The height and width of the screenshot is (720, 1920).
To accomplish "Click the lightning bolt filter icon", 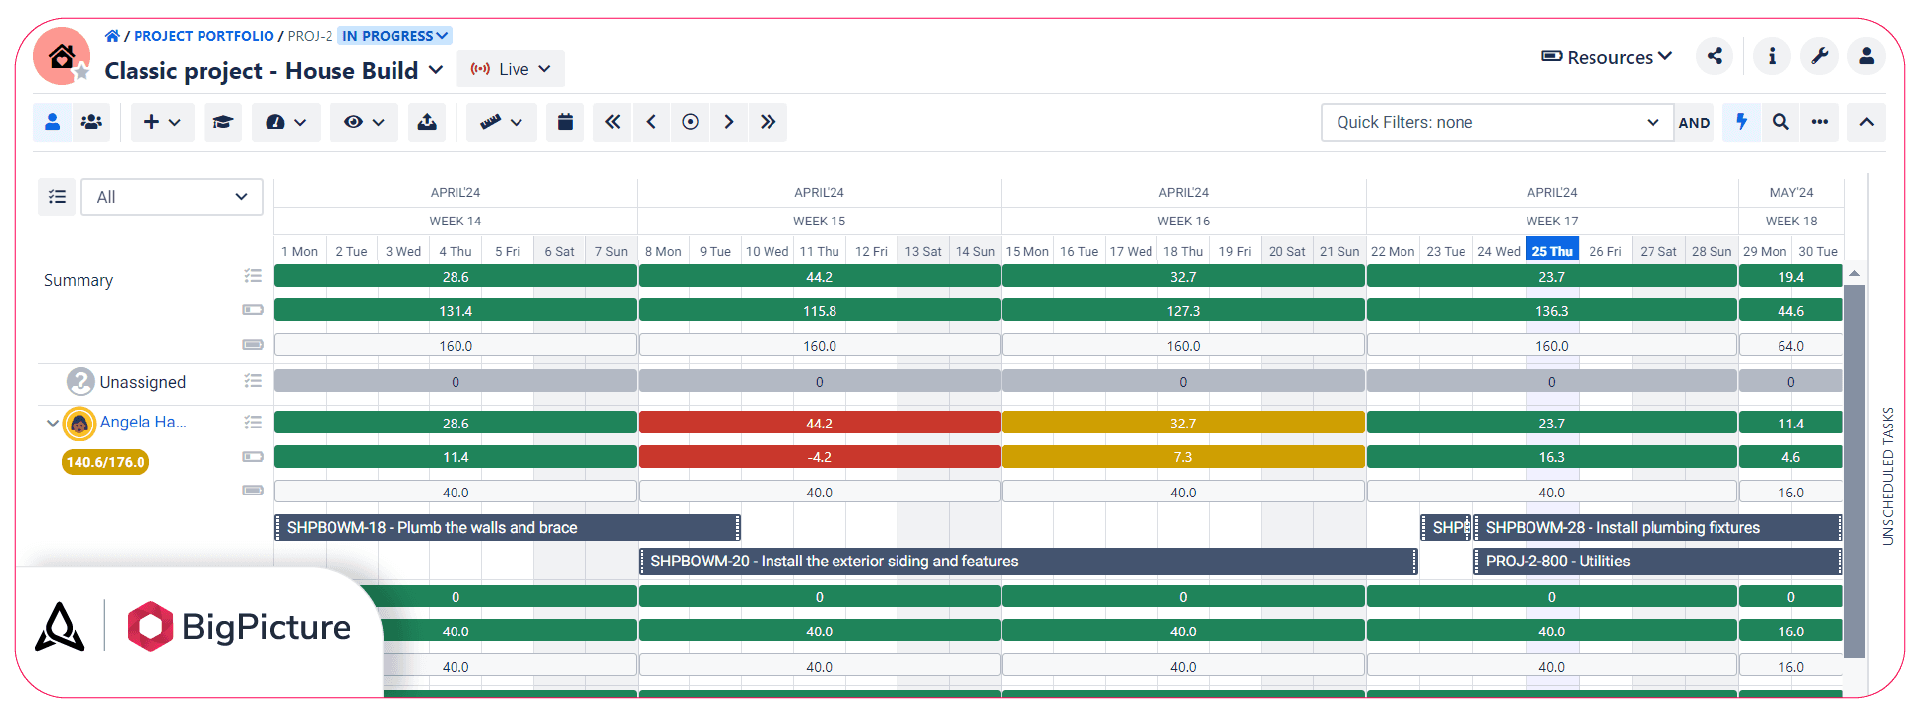I will (1741, 122).
